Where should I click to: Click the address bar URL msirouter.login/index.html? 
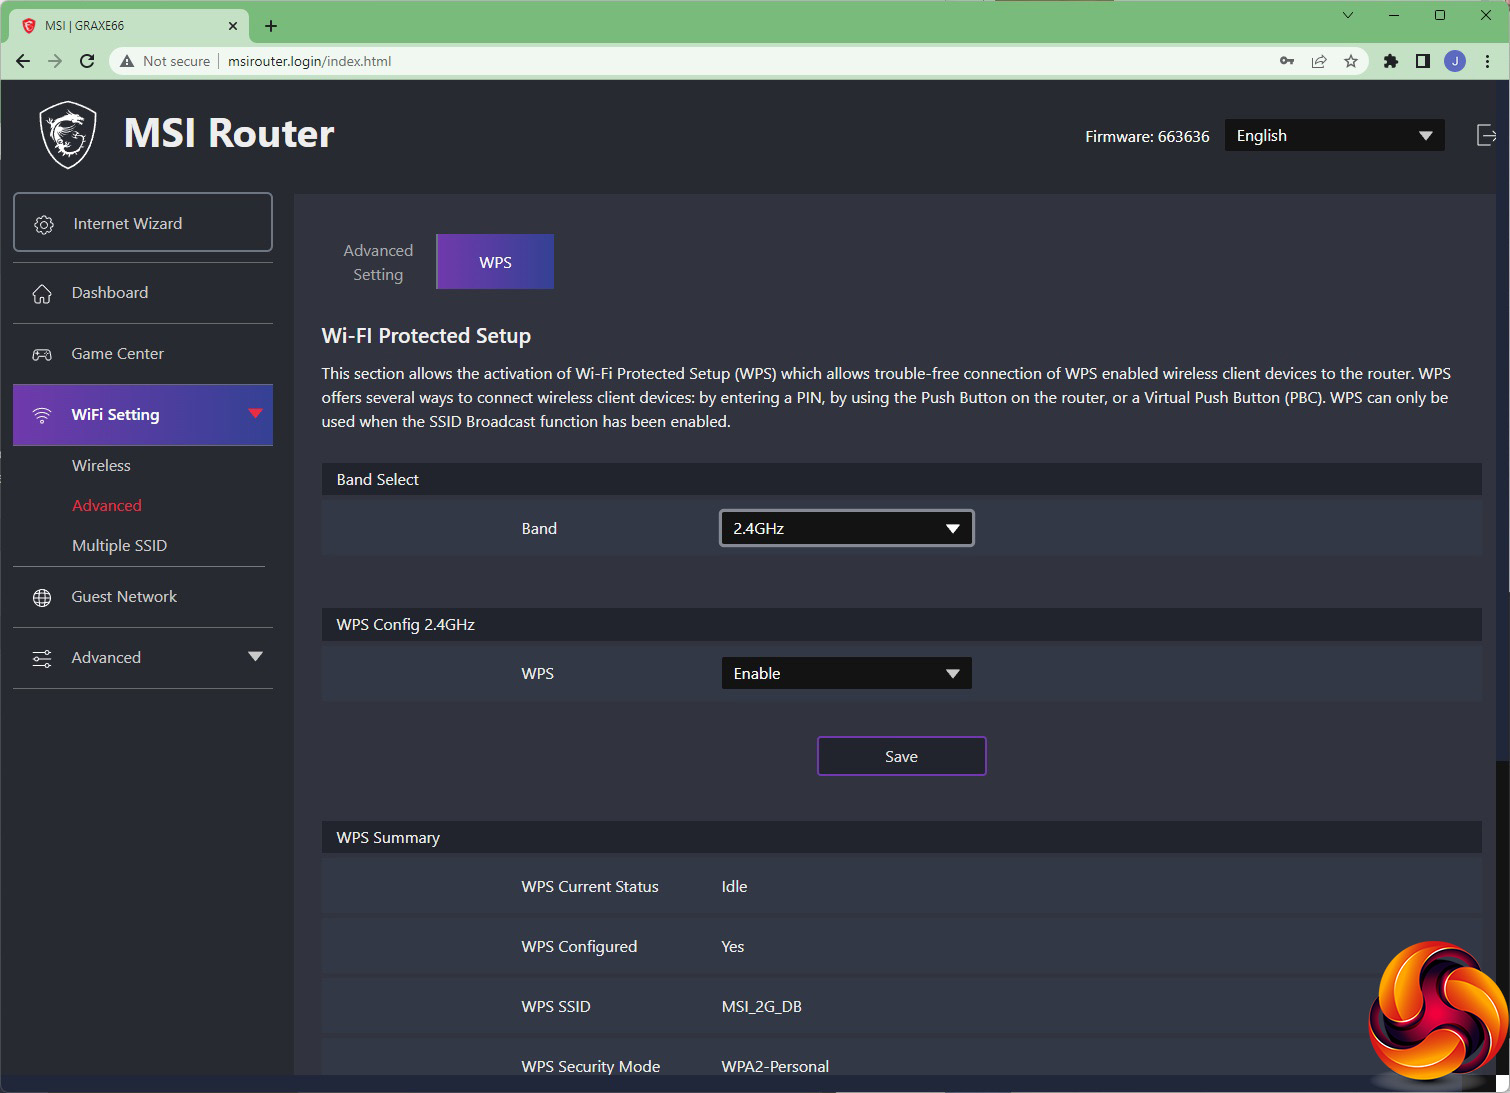point(310,61)
